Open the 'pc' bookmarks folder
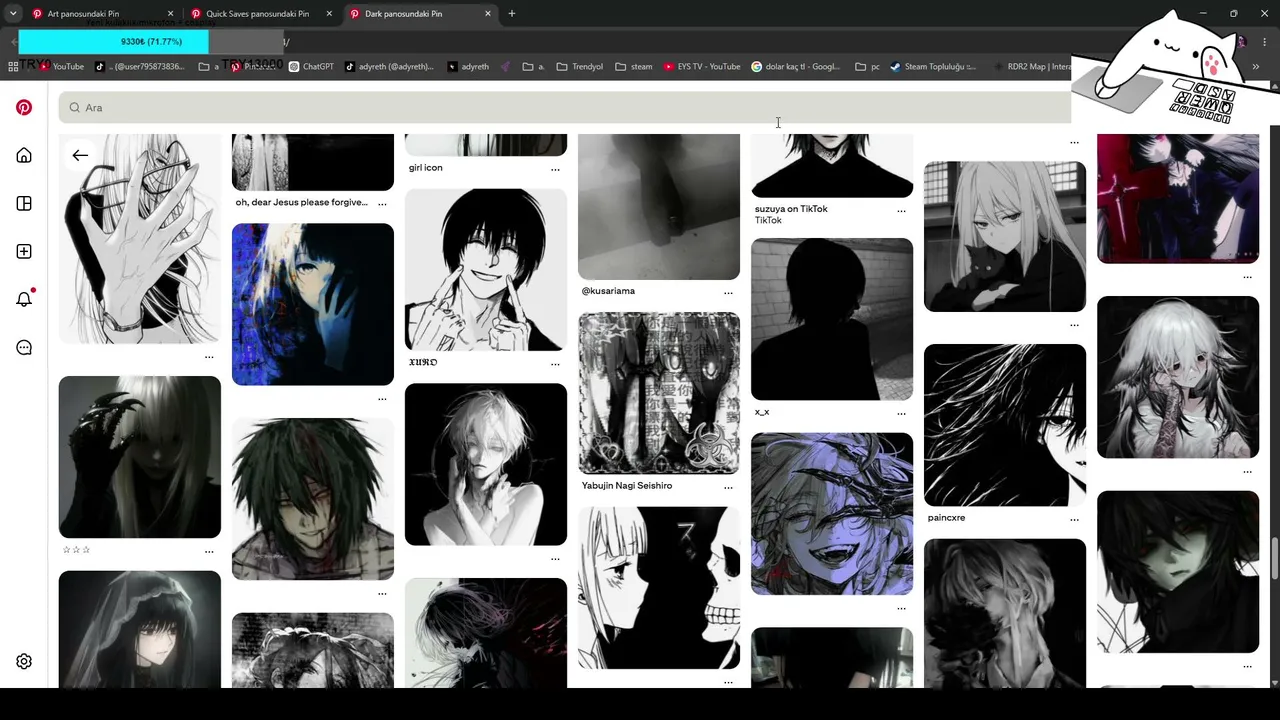Viewport: 1280px width, 720px height. pyautogui.click(x=867, y=67)
